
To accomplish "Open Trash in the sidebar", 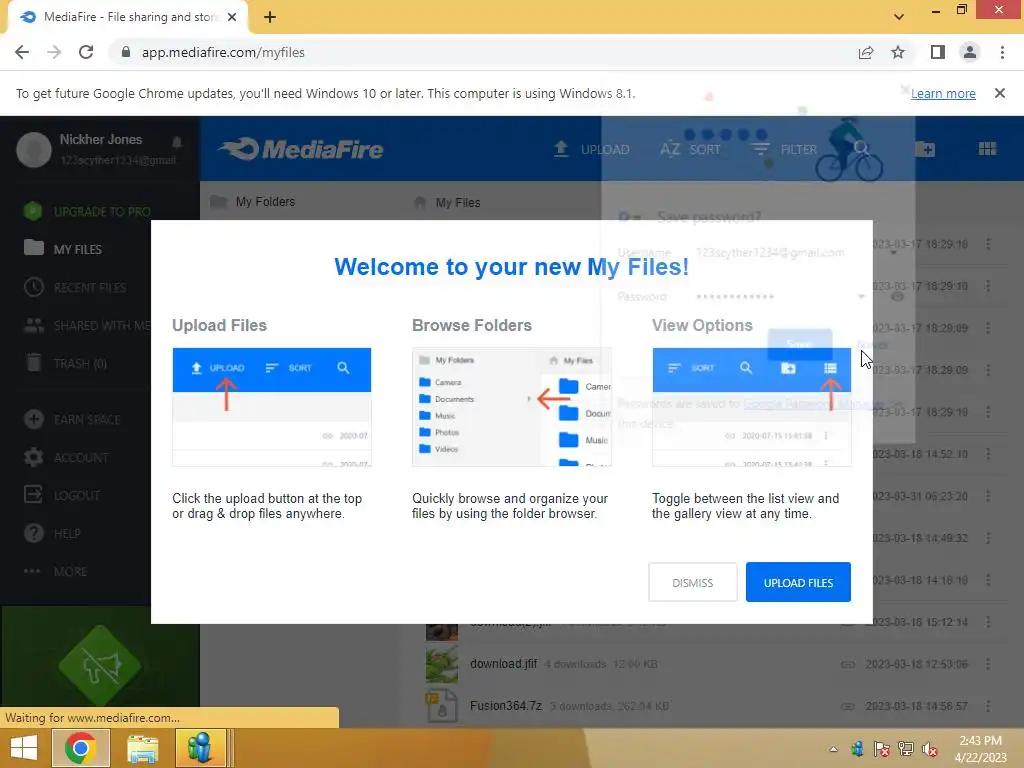I will [65, 363].
